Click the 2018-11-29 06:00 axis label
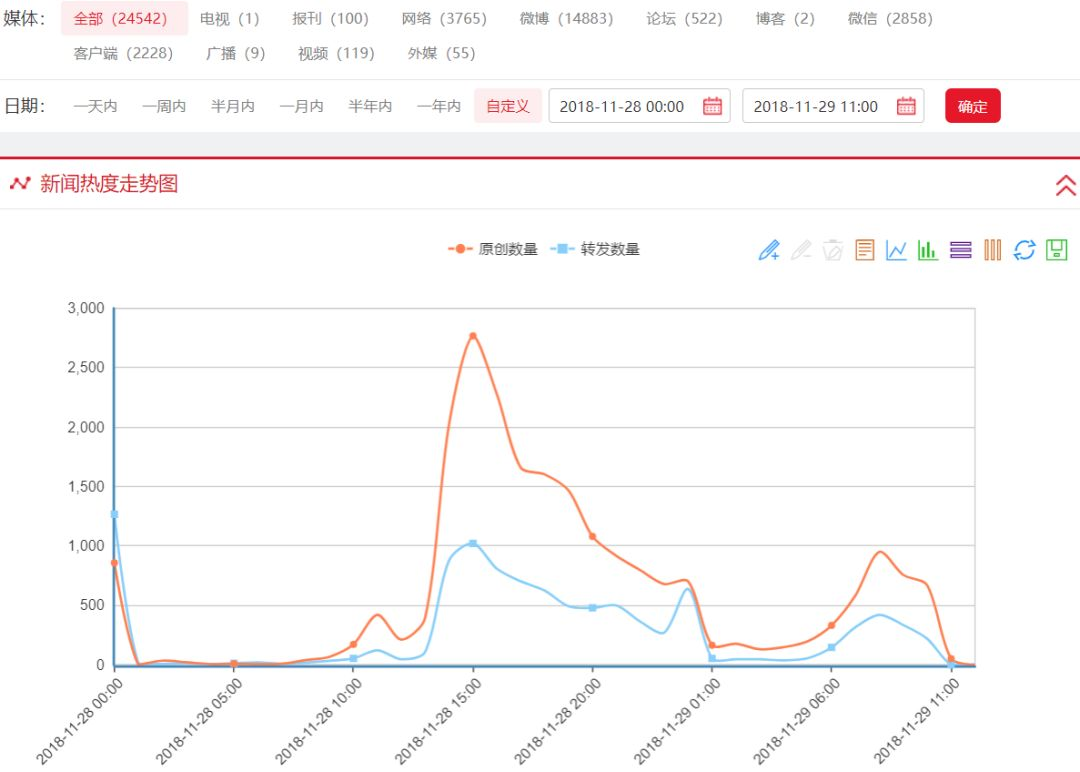The width and height of the screenshot is (1080, 772). (797, 720)
